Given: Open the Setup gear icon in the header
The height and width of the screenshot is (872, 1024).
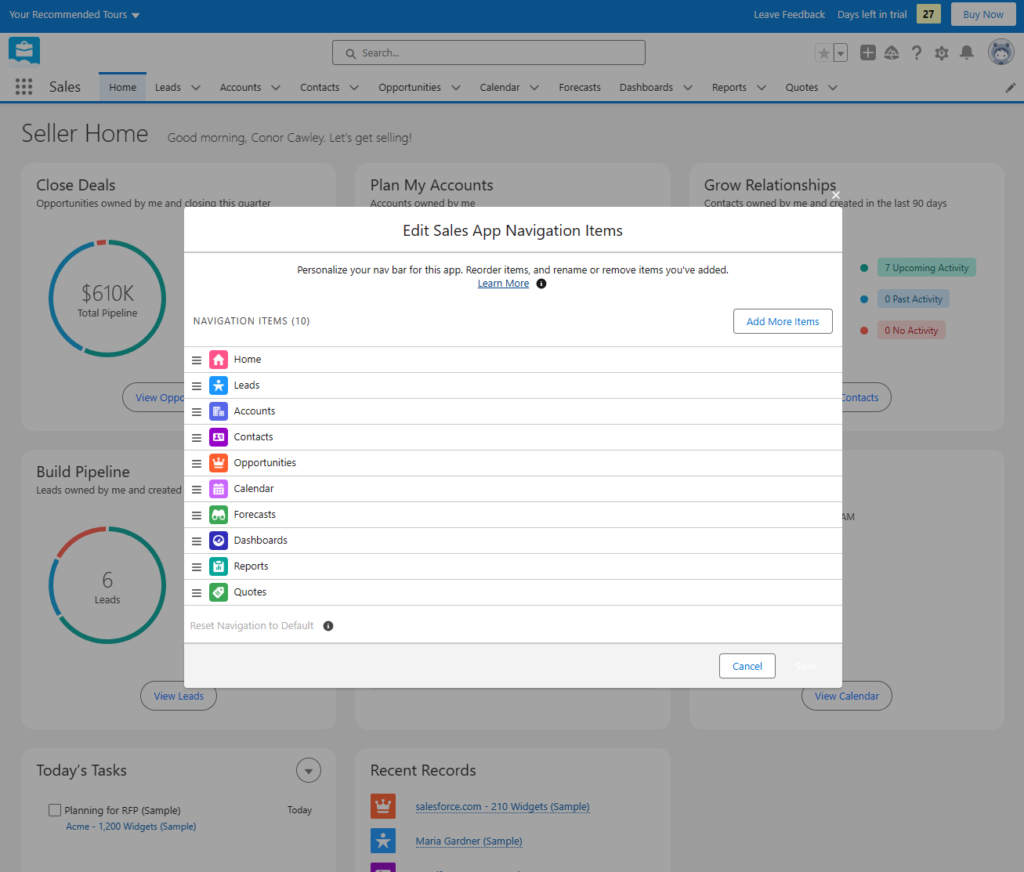Looking at the screenshot, I should 941,53.
